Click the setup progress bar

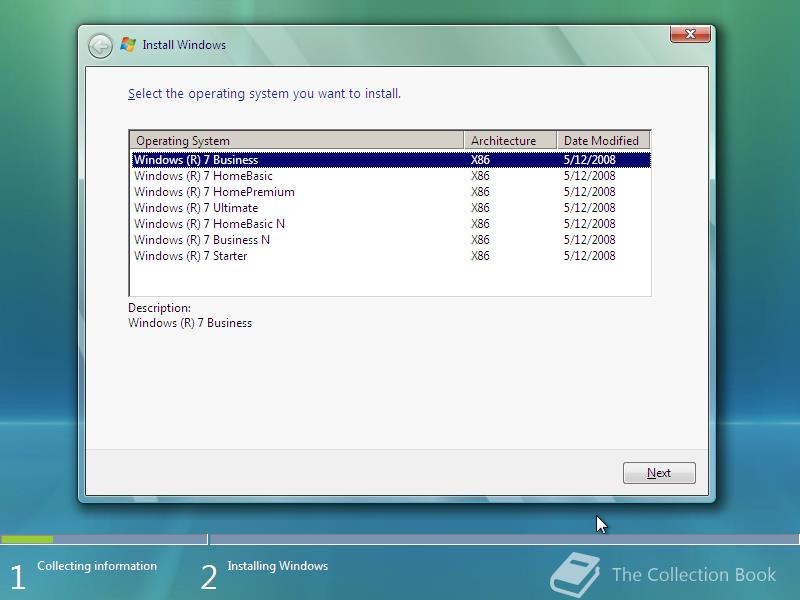click(400, 539)
